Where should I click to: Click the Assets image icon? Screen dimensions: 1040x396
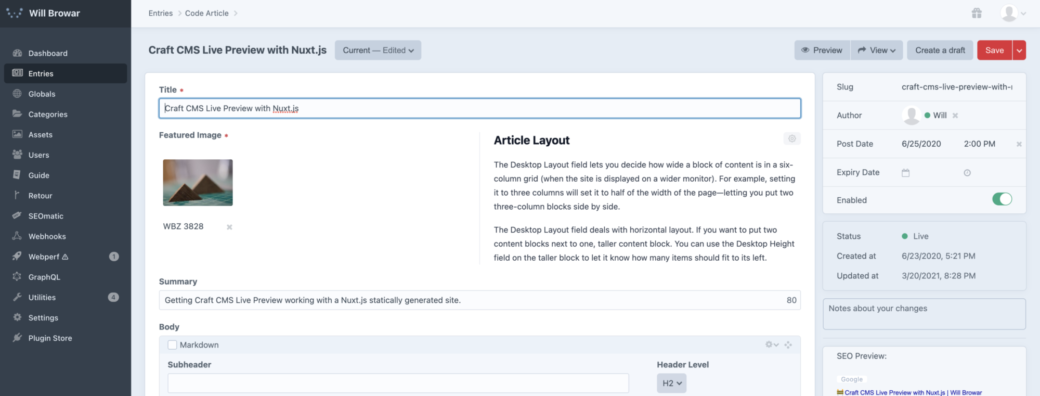click(x=17, y=135)
